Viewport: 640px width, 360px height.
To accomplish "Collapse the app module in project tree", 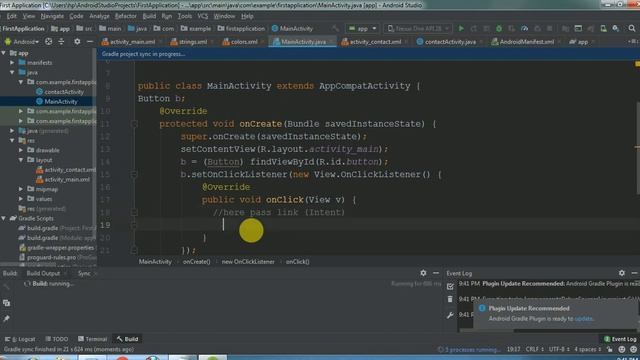I will [4, 53].
